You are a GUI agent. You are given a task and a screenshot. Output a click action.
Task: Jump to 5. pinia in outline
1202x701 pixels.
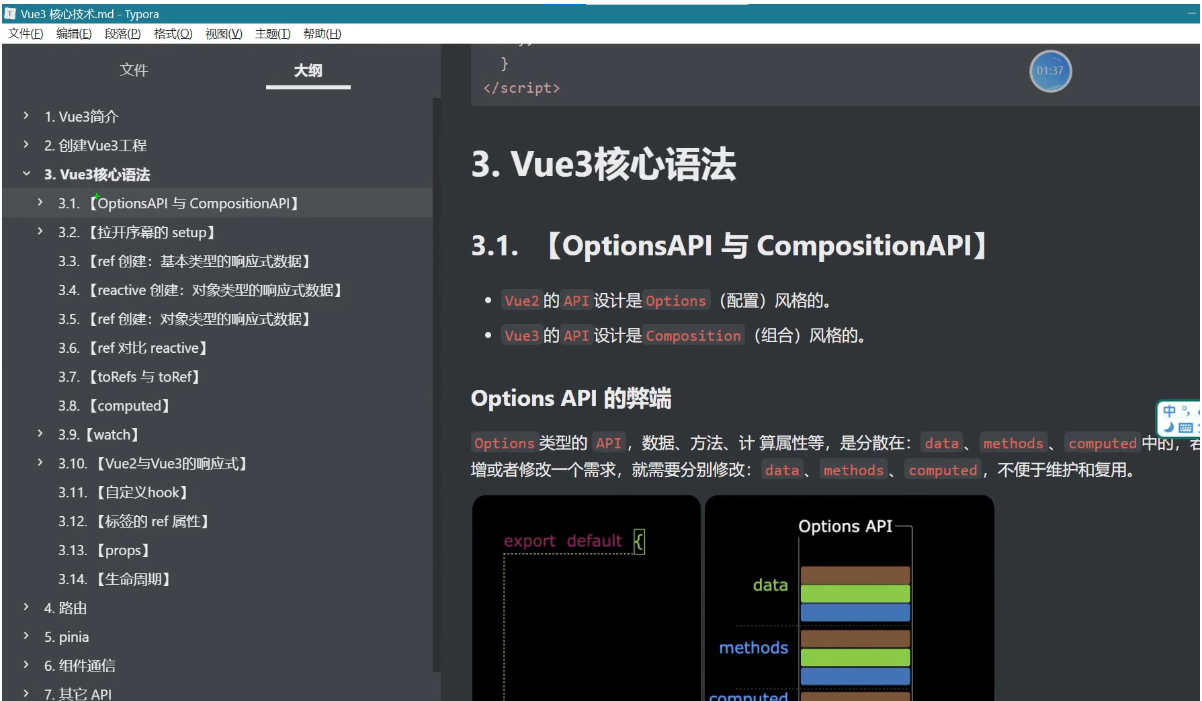[x=66, y=638]
